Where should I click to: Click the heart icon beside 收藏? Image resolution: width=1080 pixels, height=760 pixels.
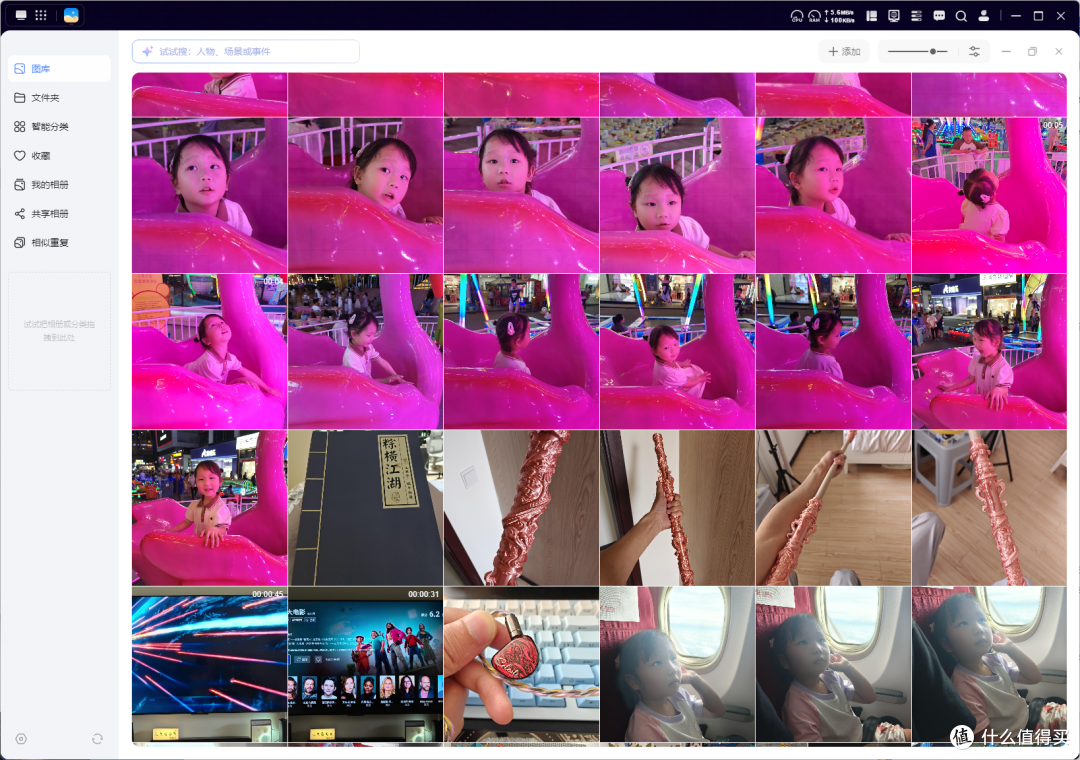tap(19, 156)
